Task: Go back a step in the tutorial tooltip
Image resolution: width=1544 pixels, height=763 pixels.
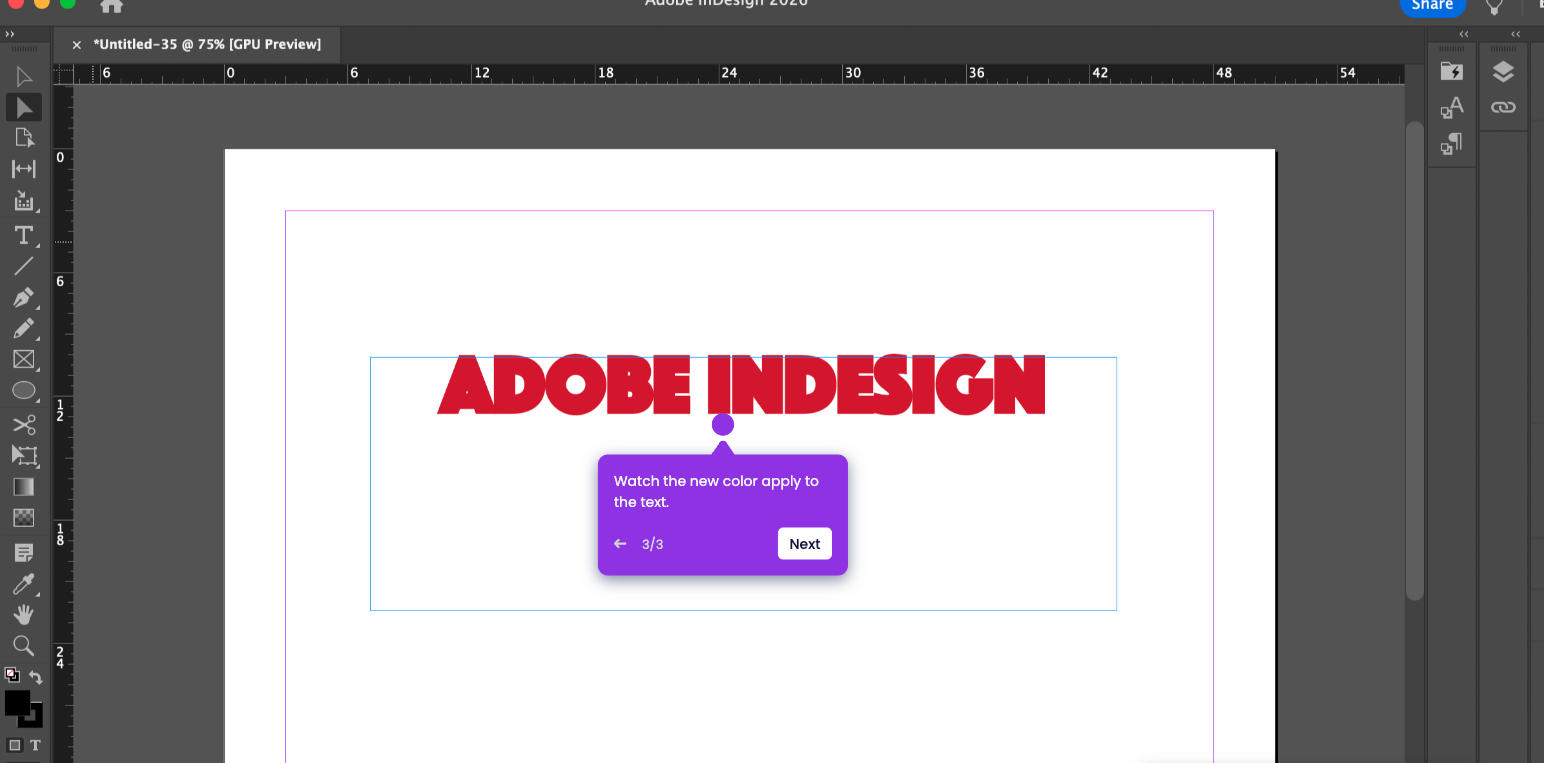Action: [620, 544]
